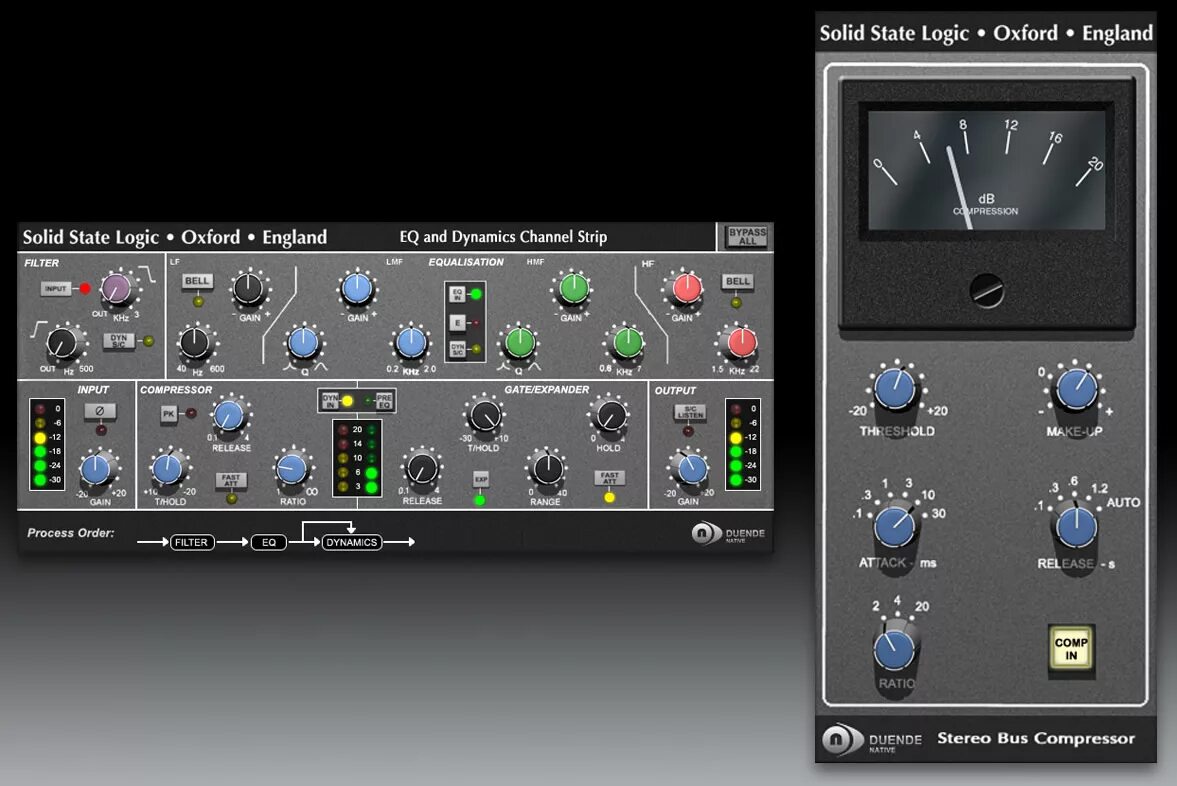Click the INPUT gain knob
The width and height of the screenshot is (1177, 786).
(x=96, y=469)
